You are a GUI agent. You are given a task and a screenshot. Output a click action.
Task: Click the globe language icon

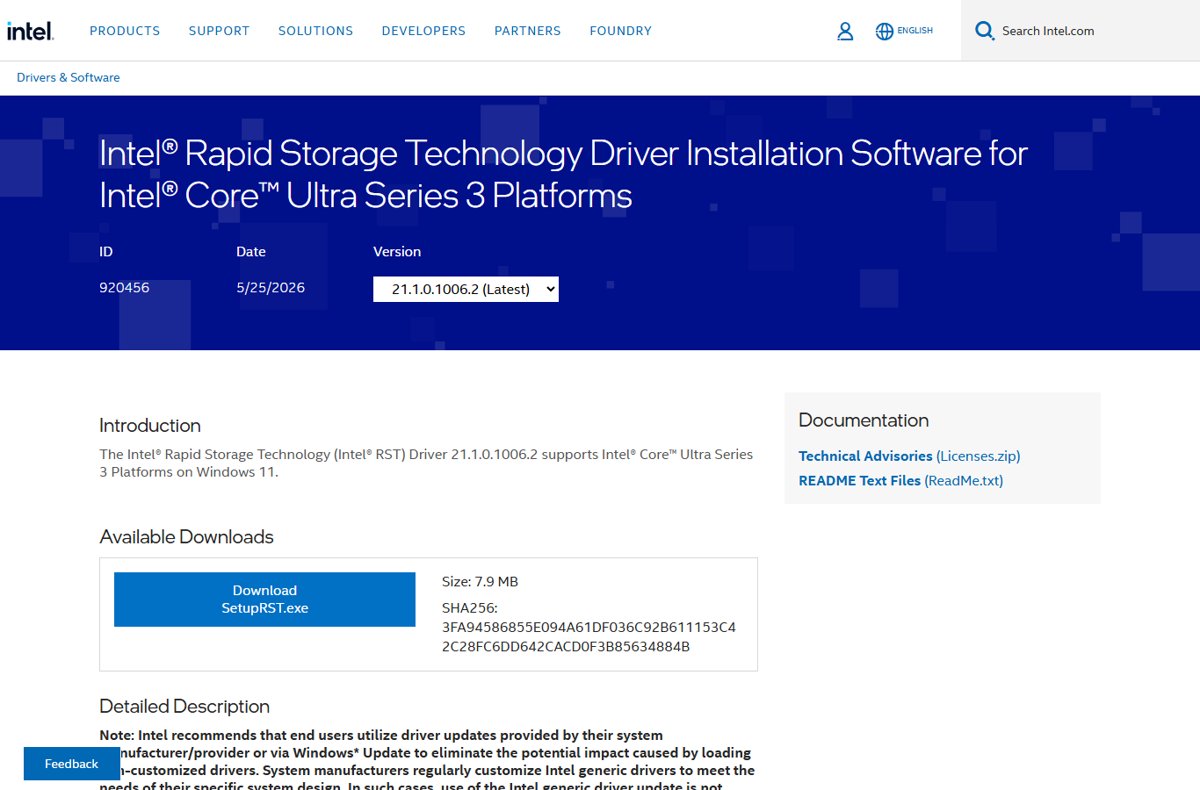884,31
